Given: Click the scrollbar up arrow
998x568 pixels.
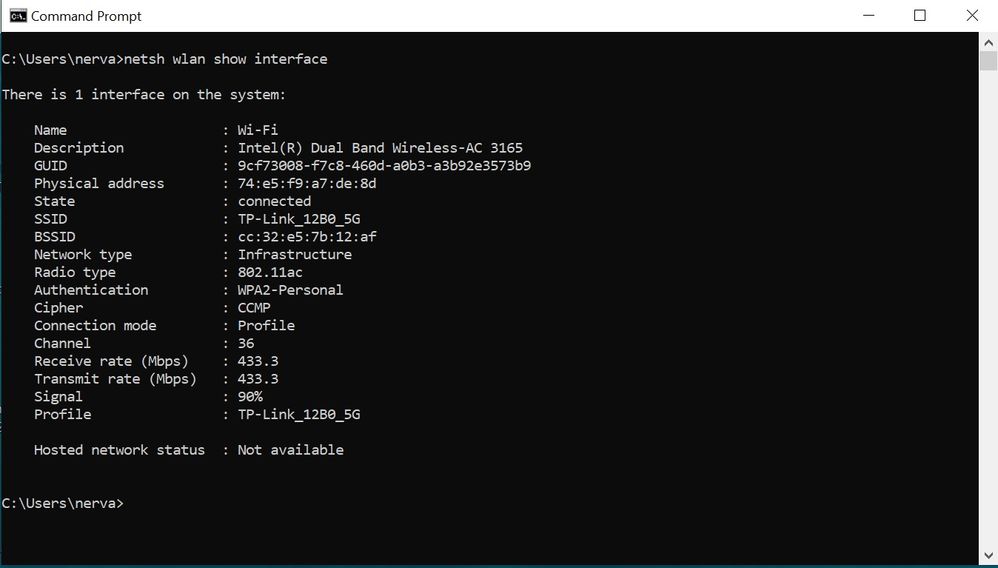Looking at the screenshot, I should 988,43.
